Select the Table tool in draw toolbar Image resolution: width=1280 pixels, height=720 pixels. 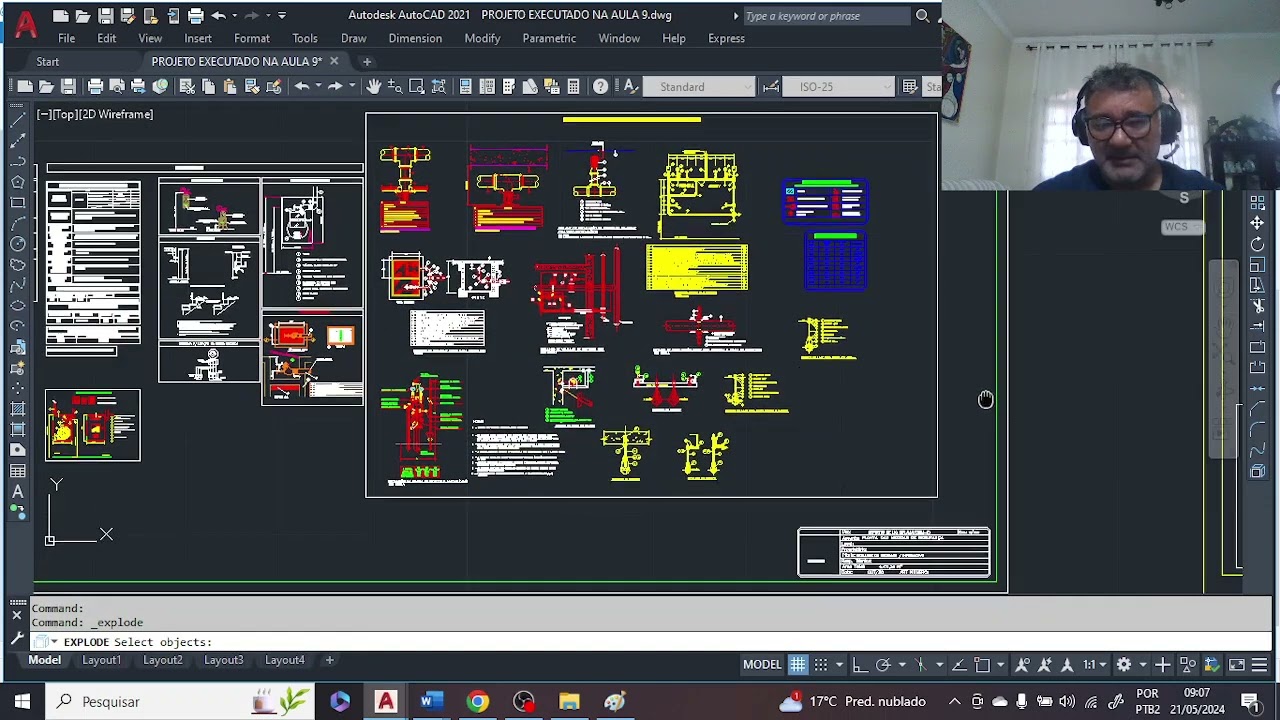pos(18,471)
